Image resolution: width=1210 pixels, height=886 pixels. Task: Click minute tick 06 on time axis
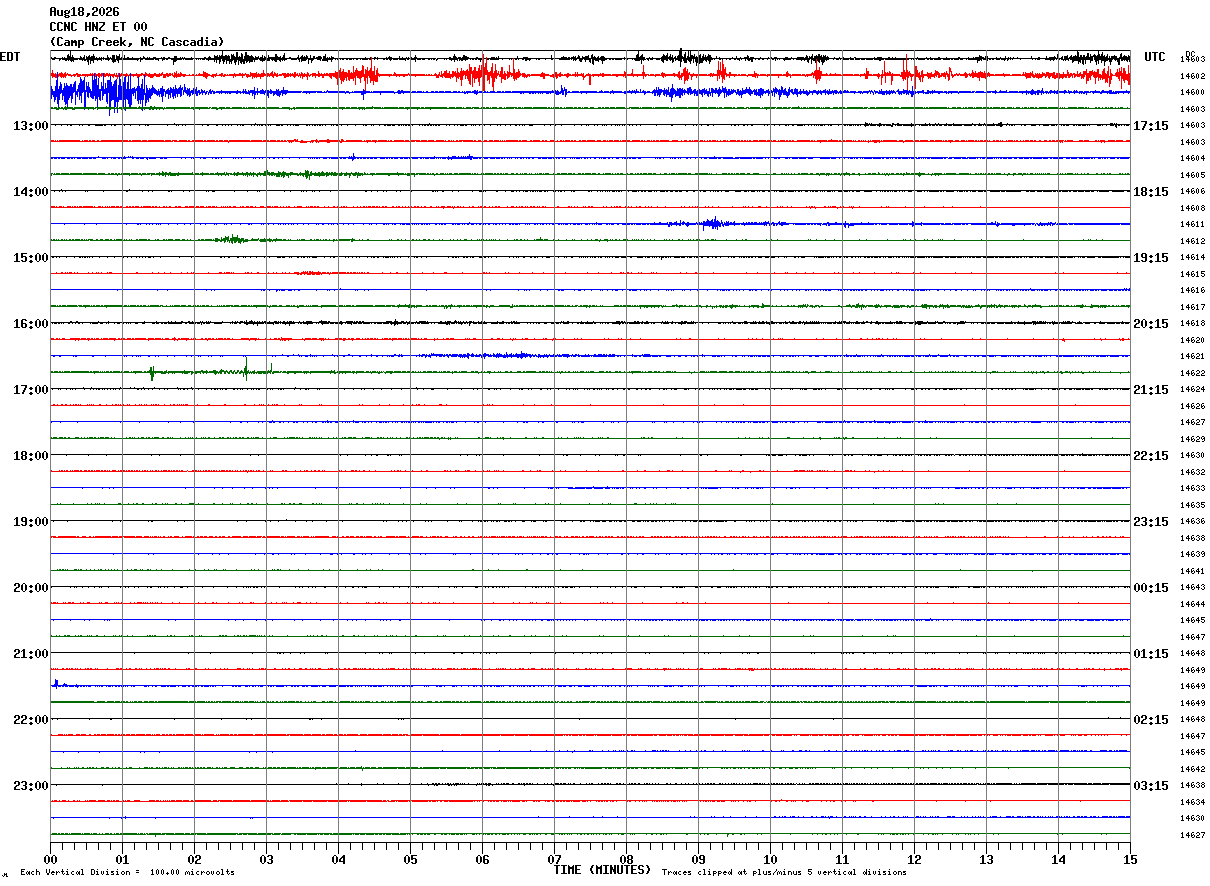[482, 859]
